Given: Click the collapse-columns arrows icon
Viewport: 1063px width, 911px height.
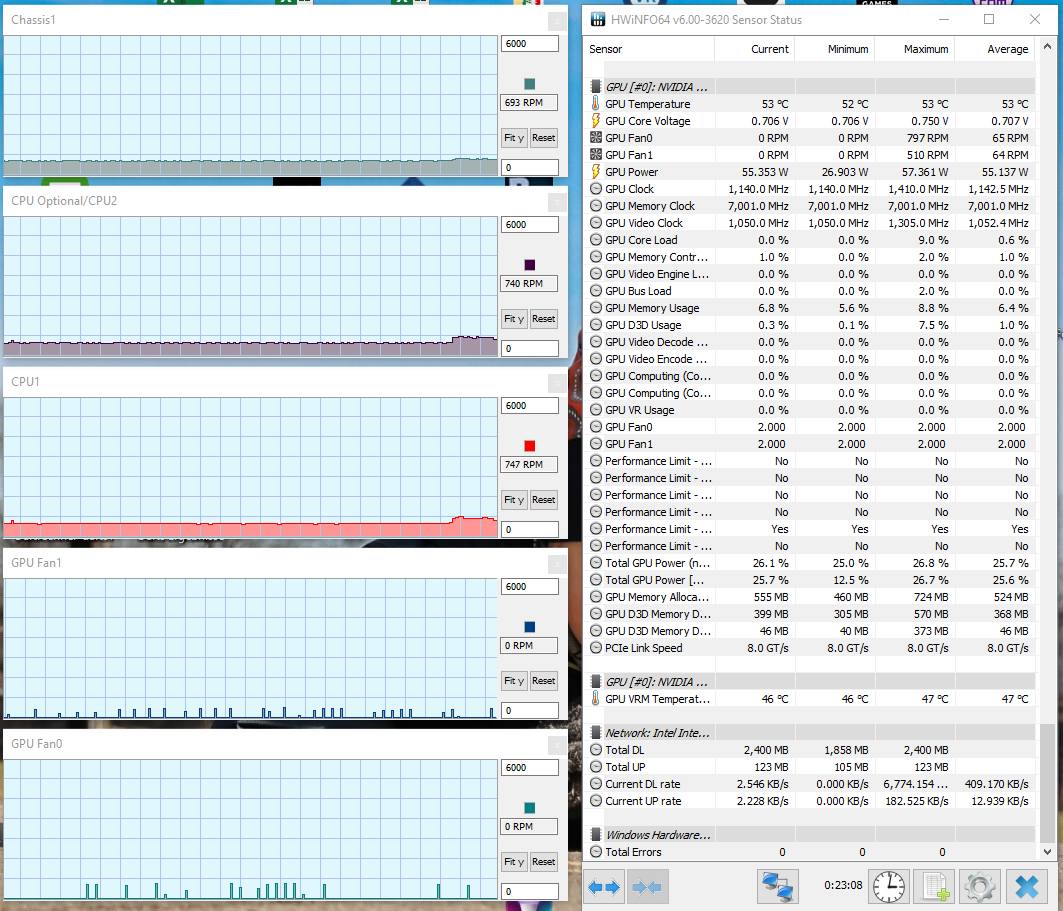Looking at the screenshot, I should click(x=647, y=887).
